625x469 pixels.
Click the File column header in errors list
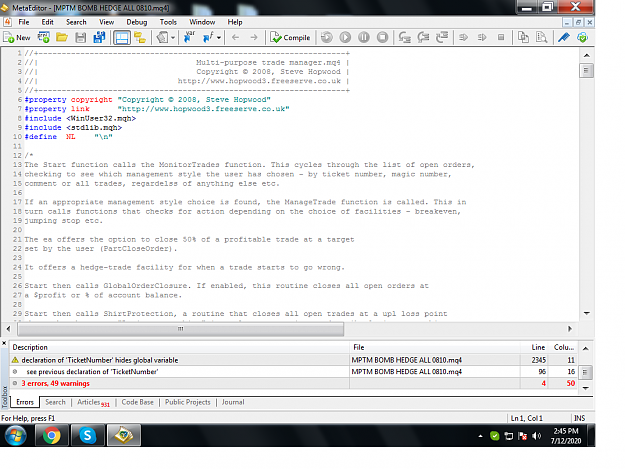tap(435, 347)
